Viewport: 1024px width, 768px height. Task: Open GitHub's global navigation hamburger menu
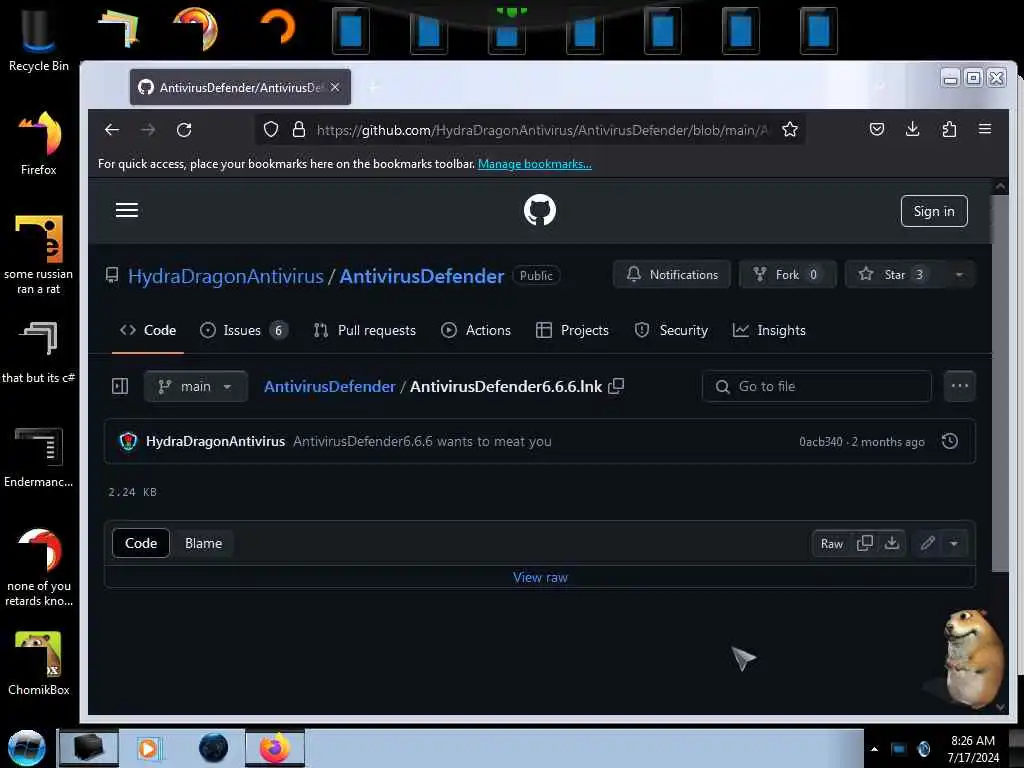[x=127, y=210]
